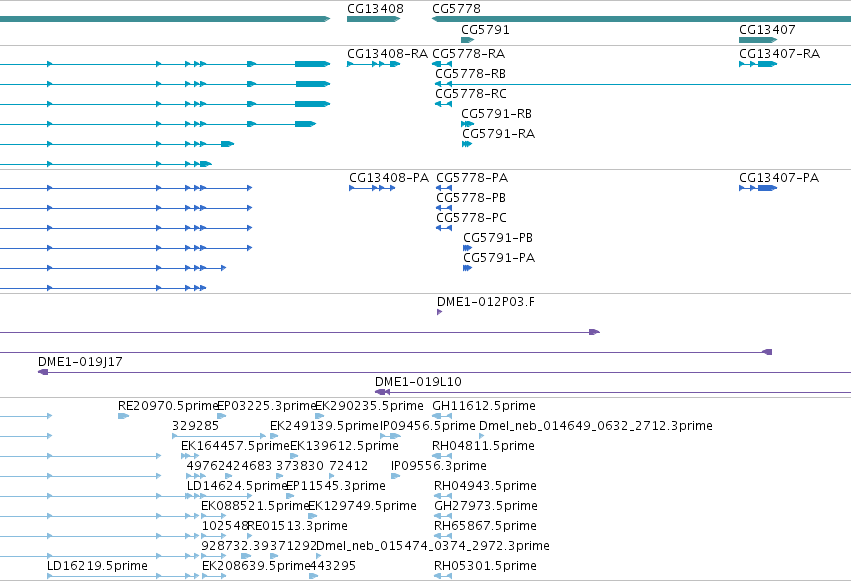Viewport: 851px width, 581px height.
Task: Open transcript label CG5791-RA
Action: pos(499,134)
